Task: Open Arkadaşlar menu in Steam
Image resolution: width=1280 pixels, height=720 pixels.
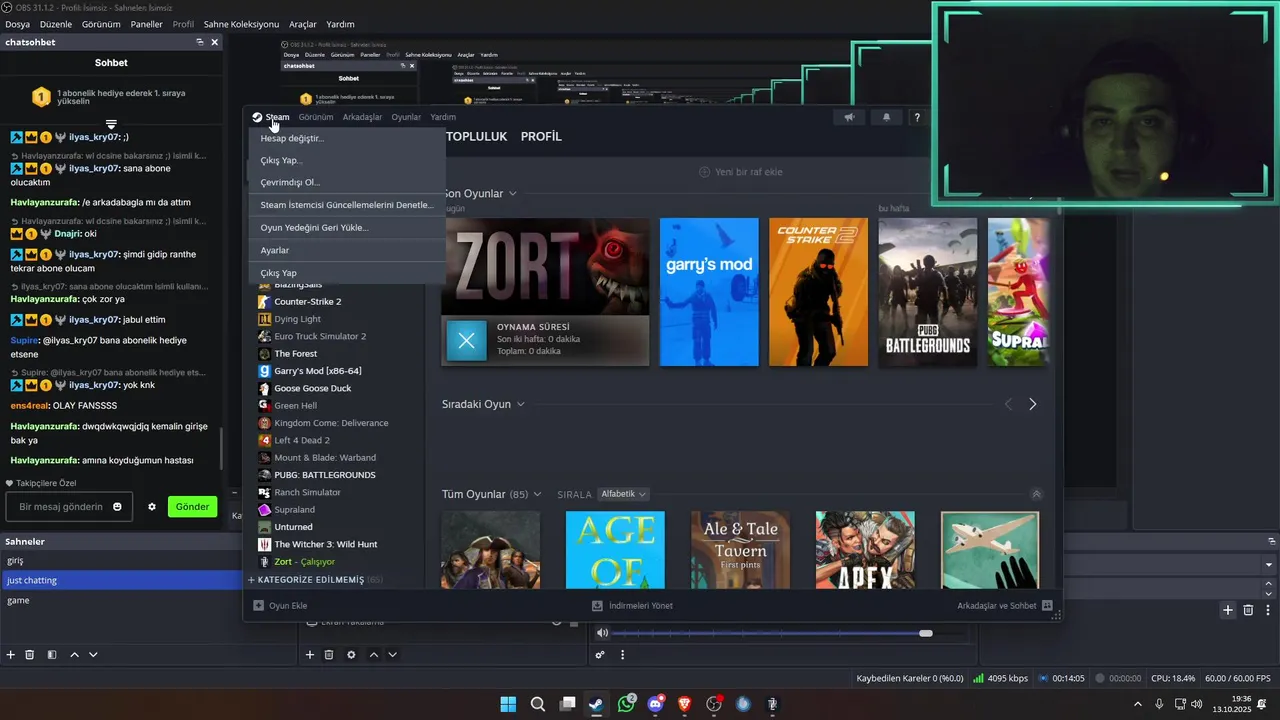Action: [362, 117]
